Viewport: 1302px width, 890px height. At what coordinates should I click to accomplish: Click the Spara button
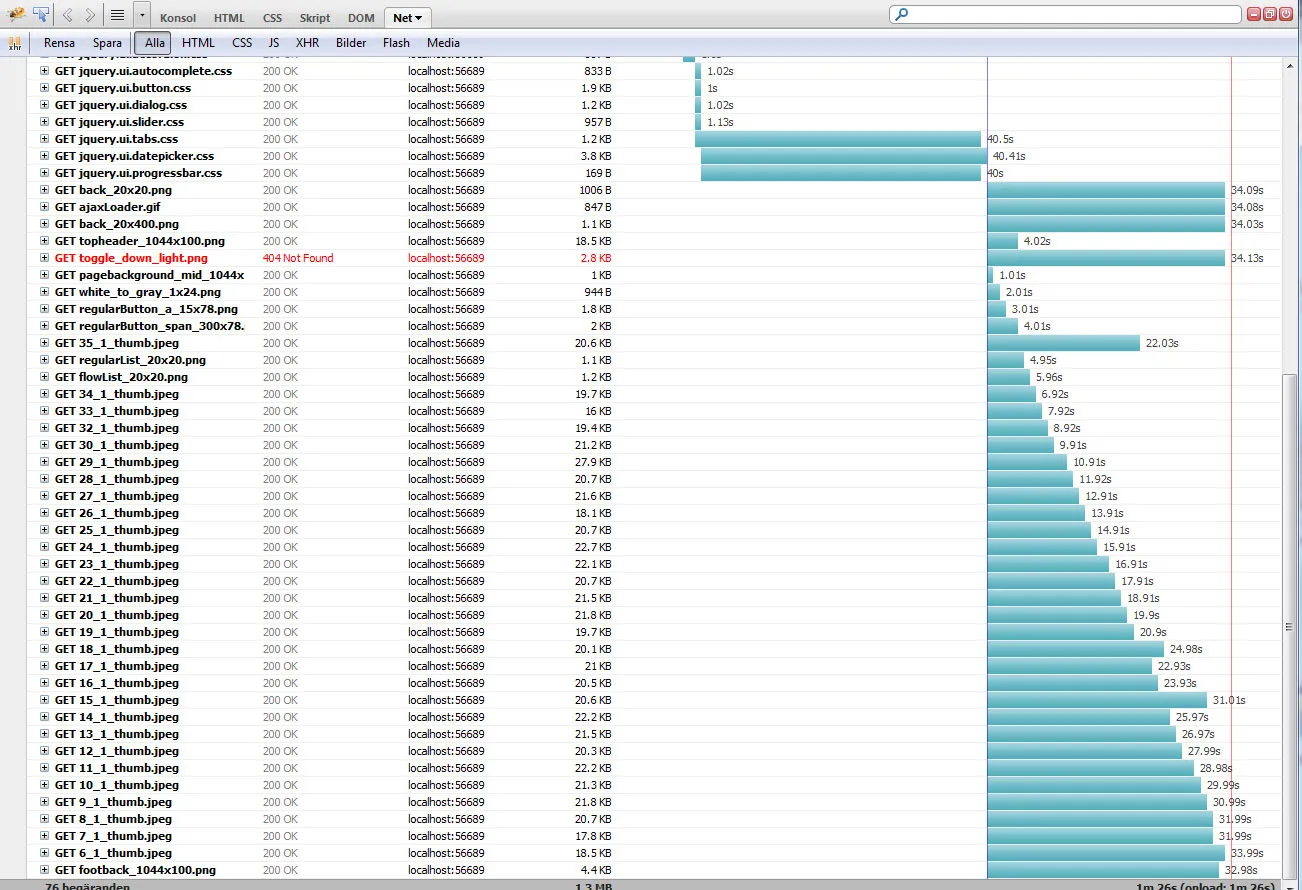click(x=107, y=43)
